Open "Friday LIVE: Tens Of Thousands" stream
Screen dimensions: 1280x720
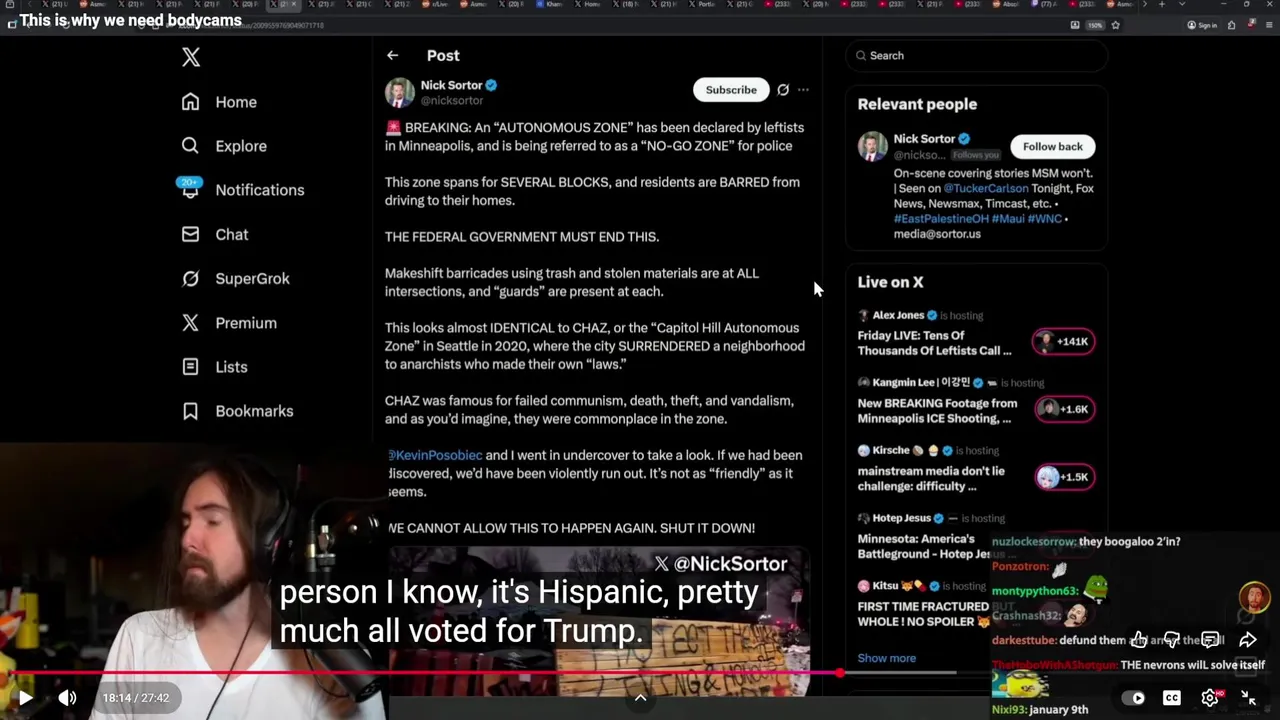point(935,343)
